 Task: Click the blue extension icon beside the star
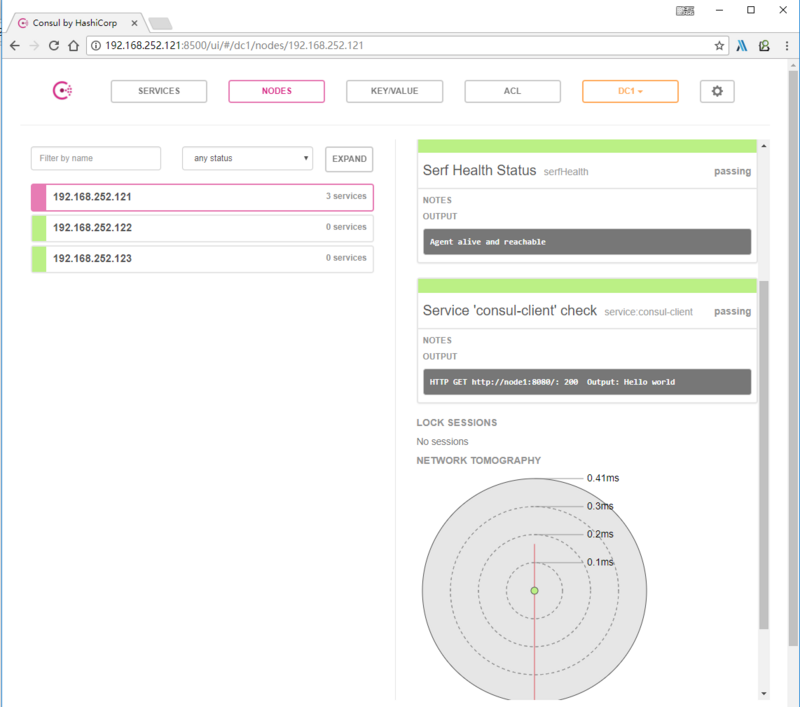(742, 45)
